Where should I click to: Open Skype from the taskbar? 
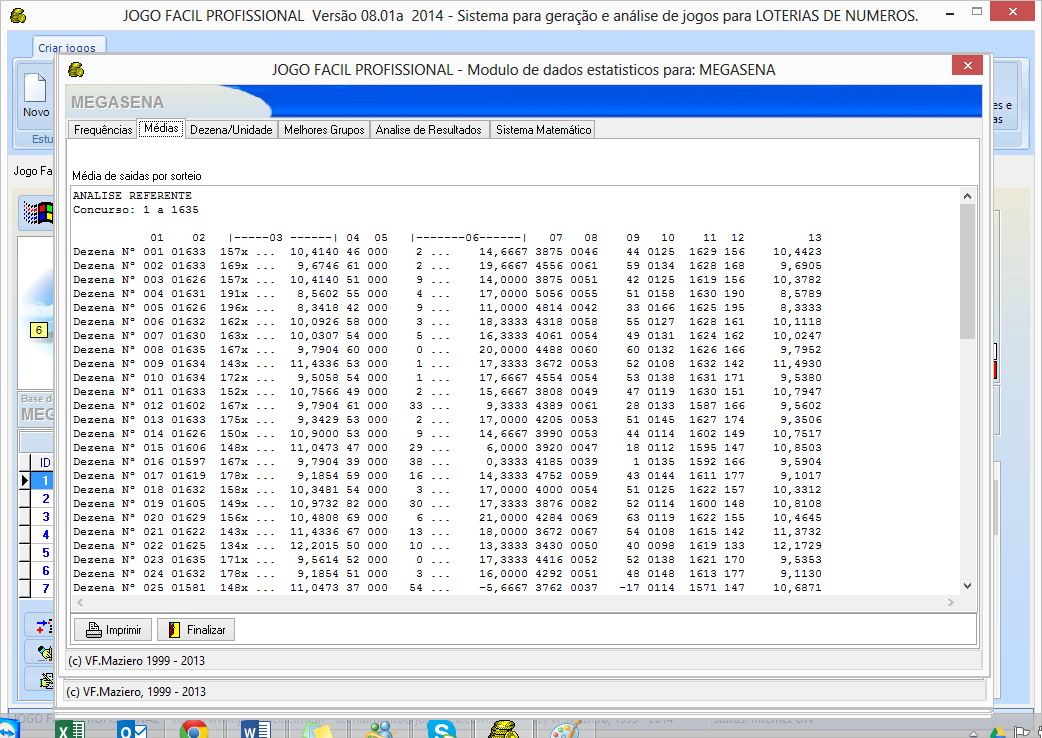click(x=442, y=729)
